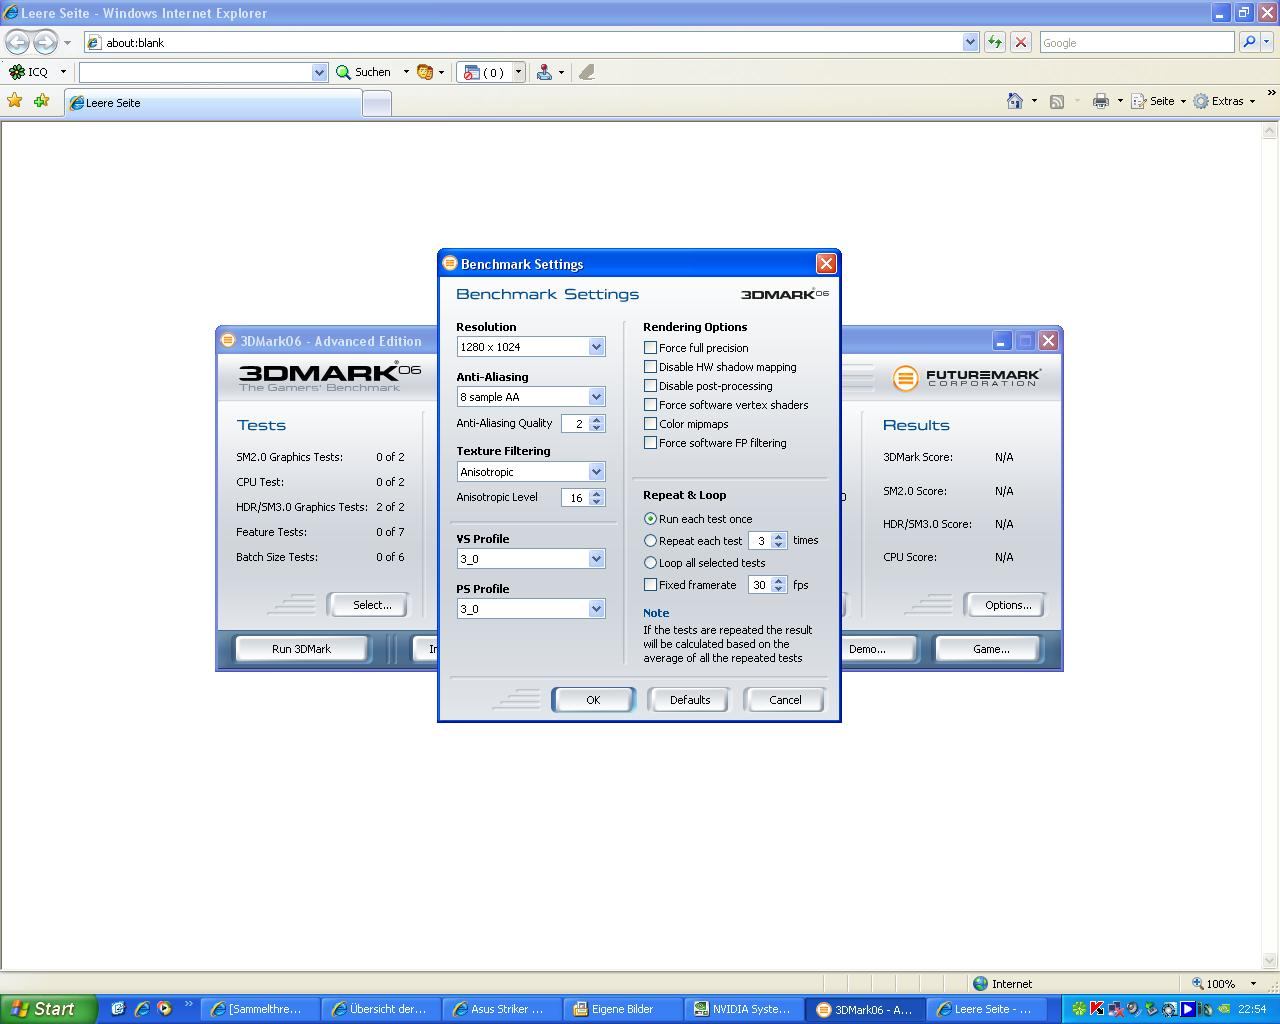Image resolution: width=1280 pixels, height=1024 pixels.
Task: Enable Disable HW shadow mapping
Action: tap(650, 366)
